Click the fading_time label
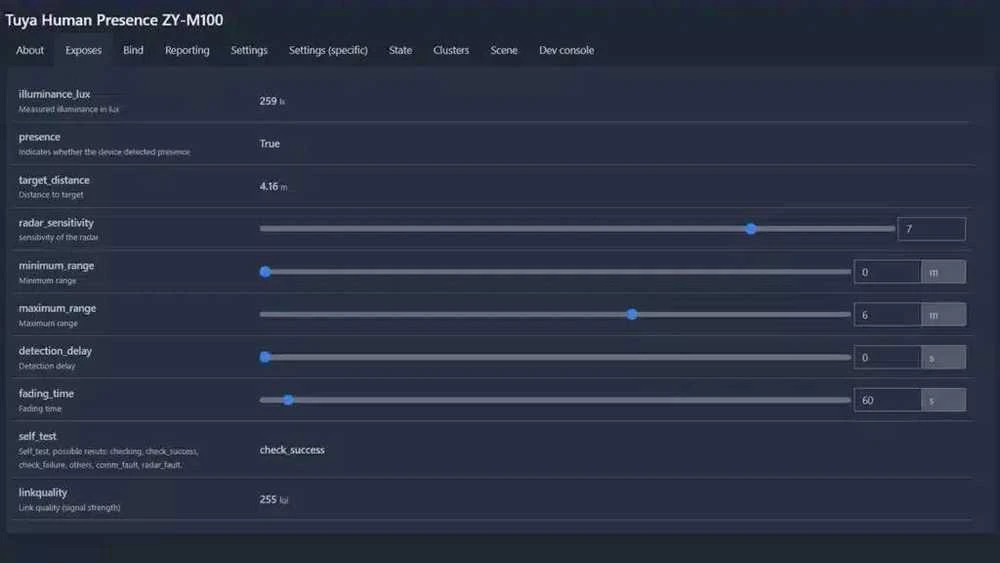This screenshot has width=1000, height=563. click(x=46, y=393)
